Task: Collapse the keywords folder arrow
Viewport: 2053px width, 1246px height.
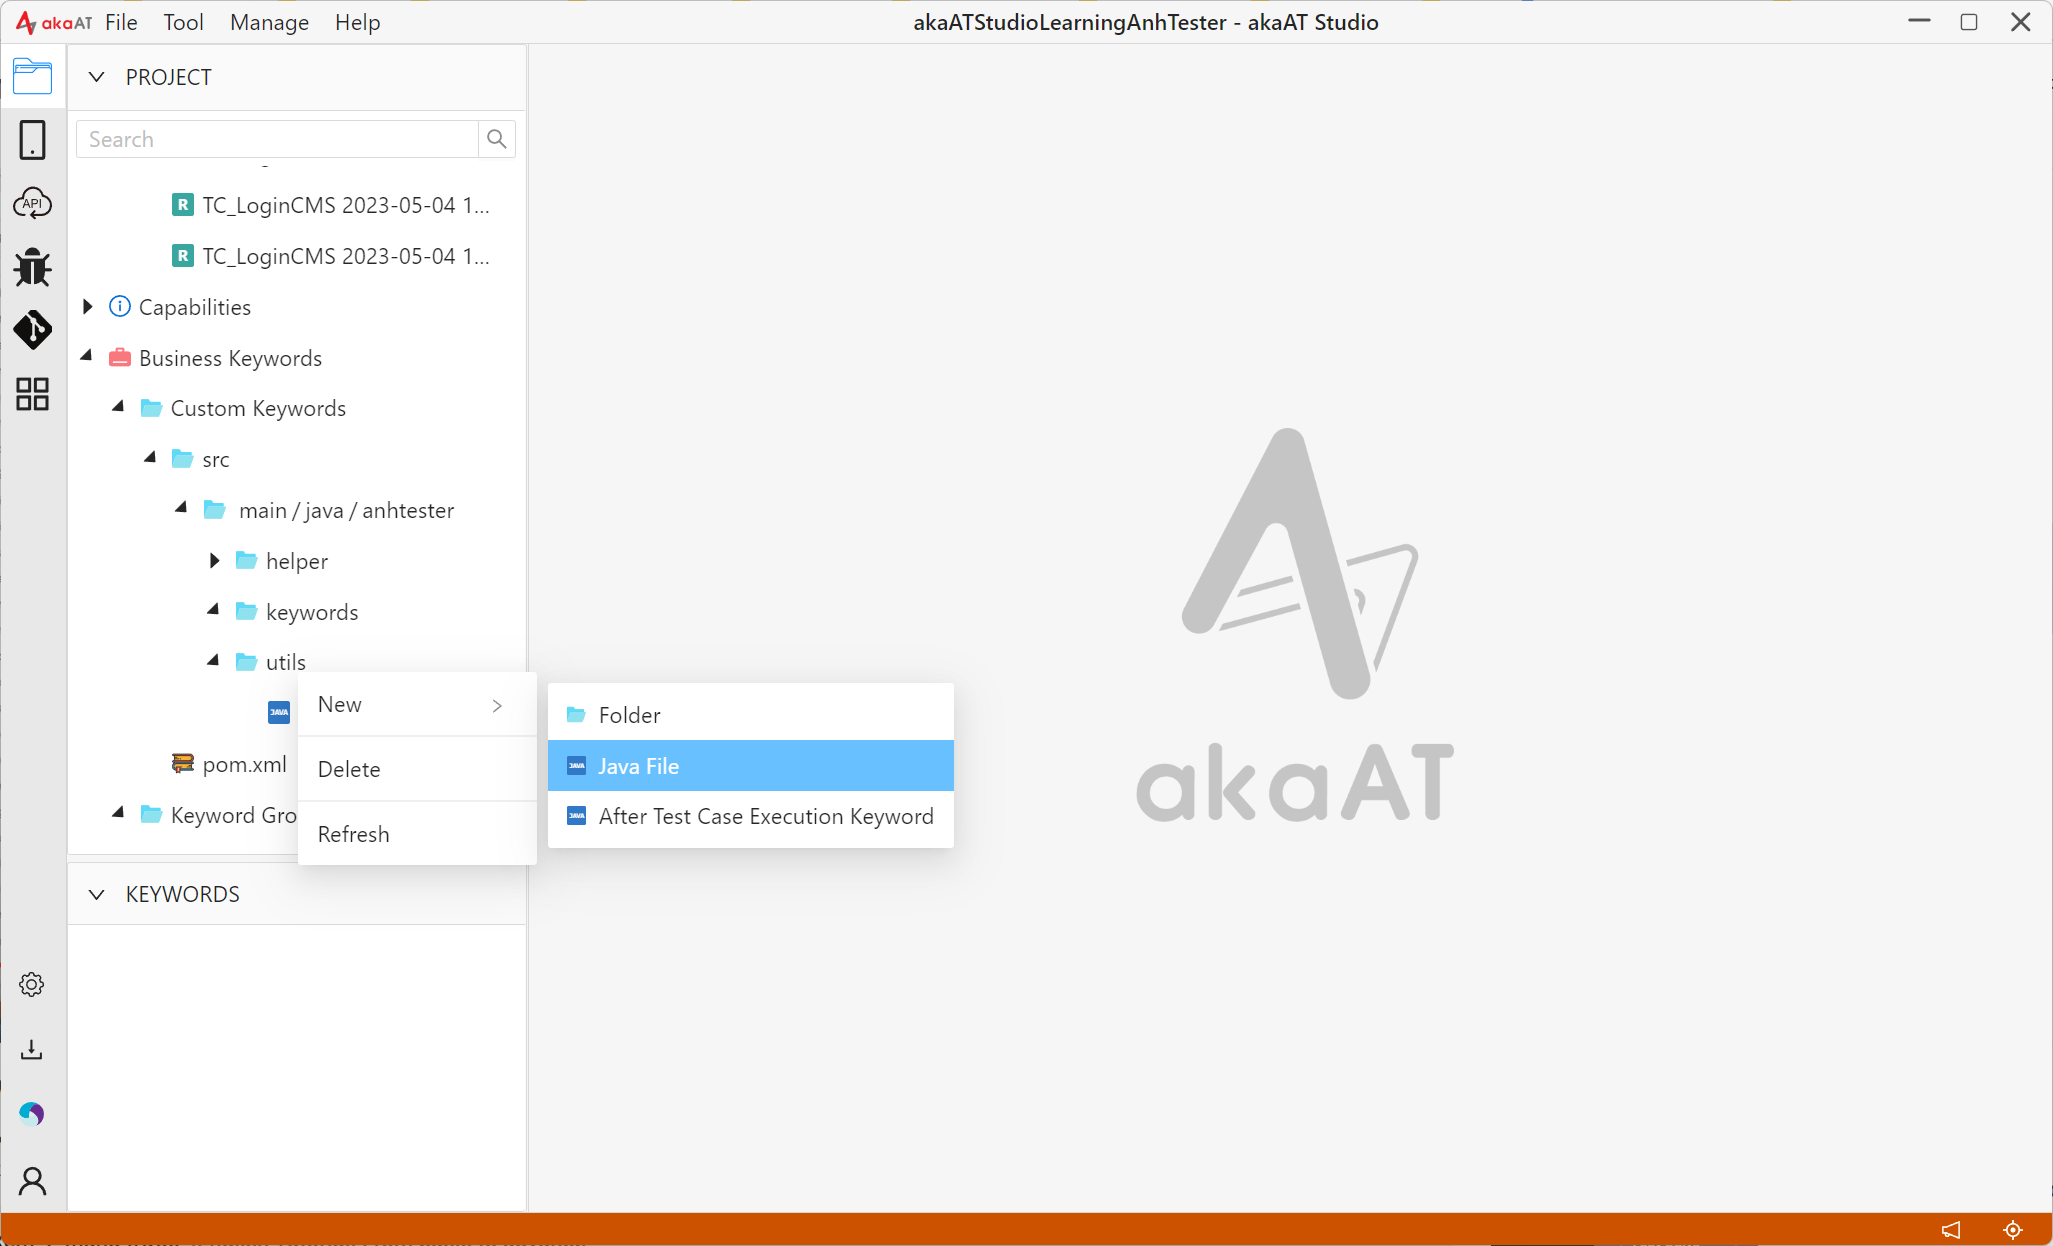Action: [x=214, y=611]
